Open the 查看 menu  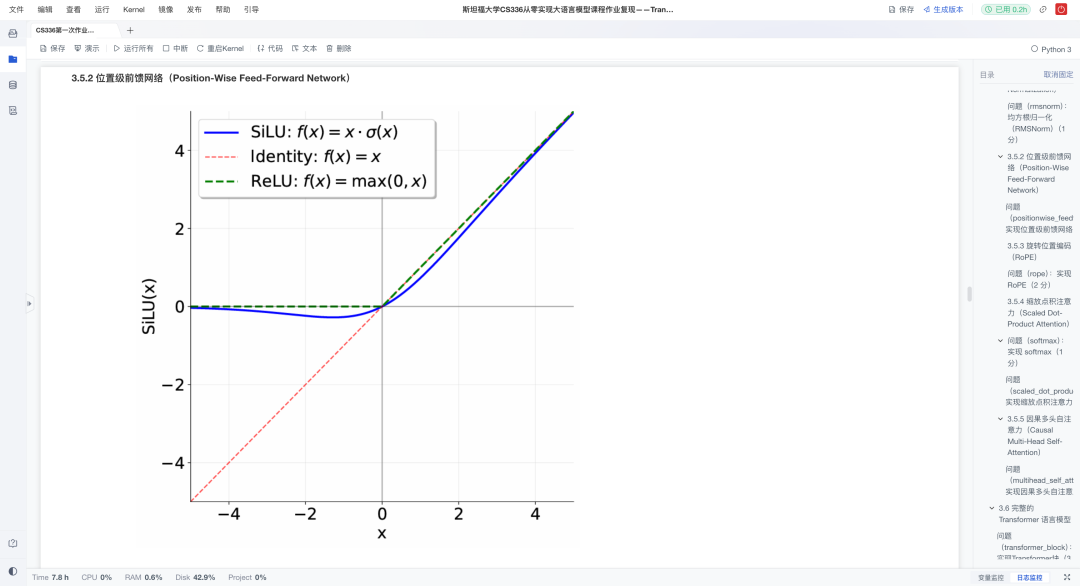[73, 10]
